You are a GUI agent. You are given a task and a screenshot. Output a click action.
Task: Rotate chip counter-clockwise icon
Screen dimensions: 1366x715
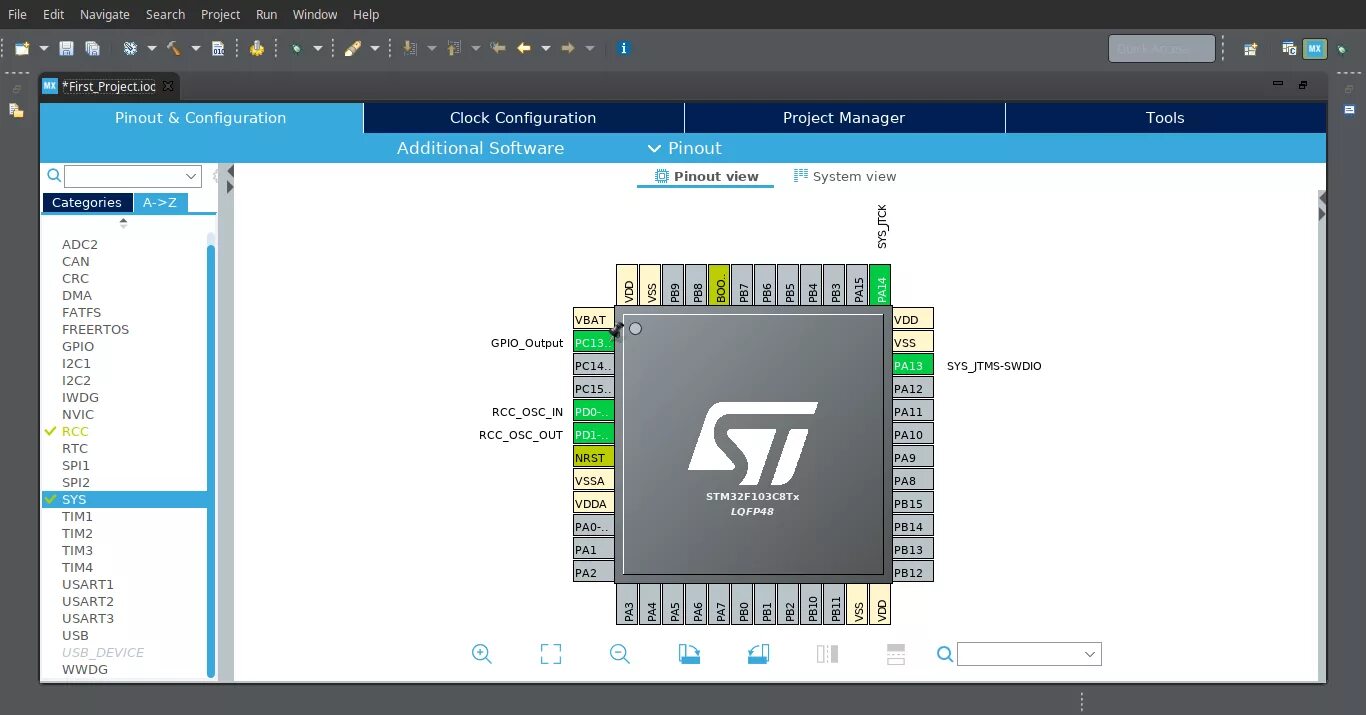coord(758,654)
